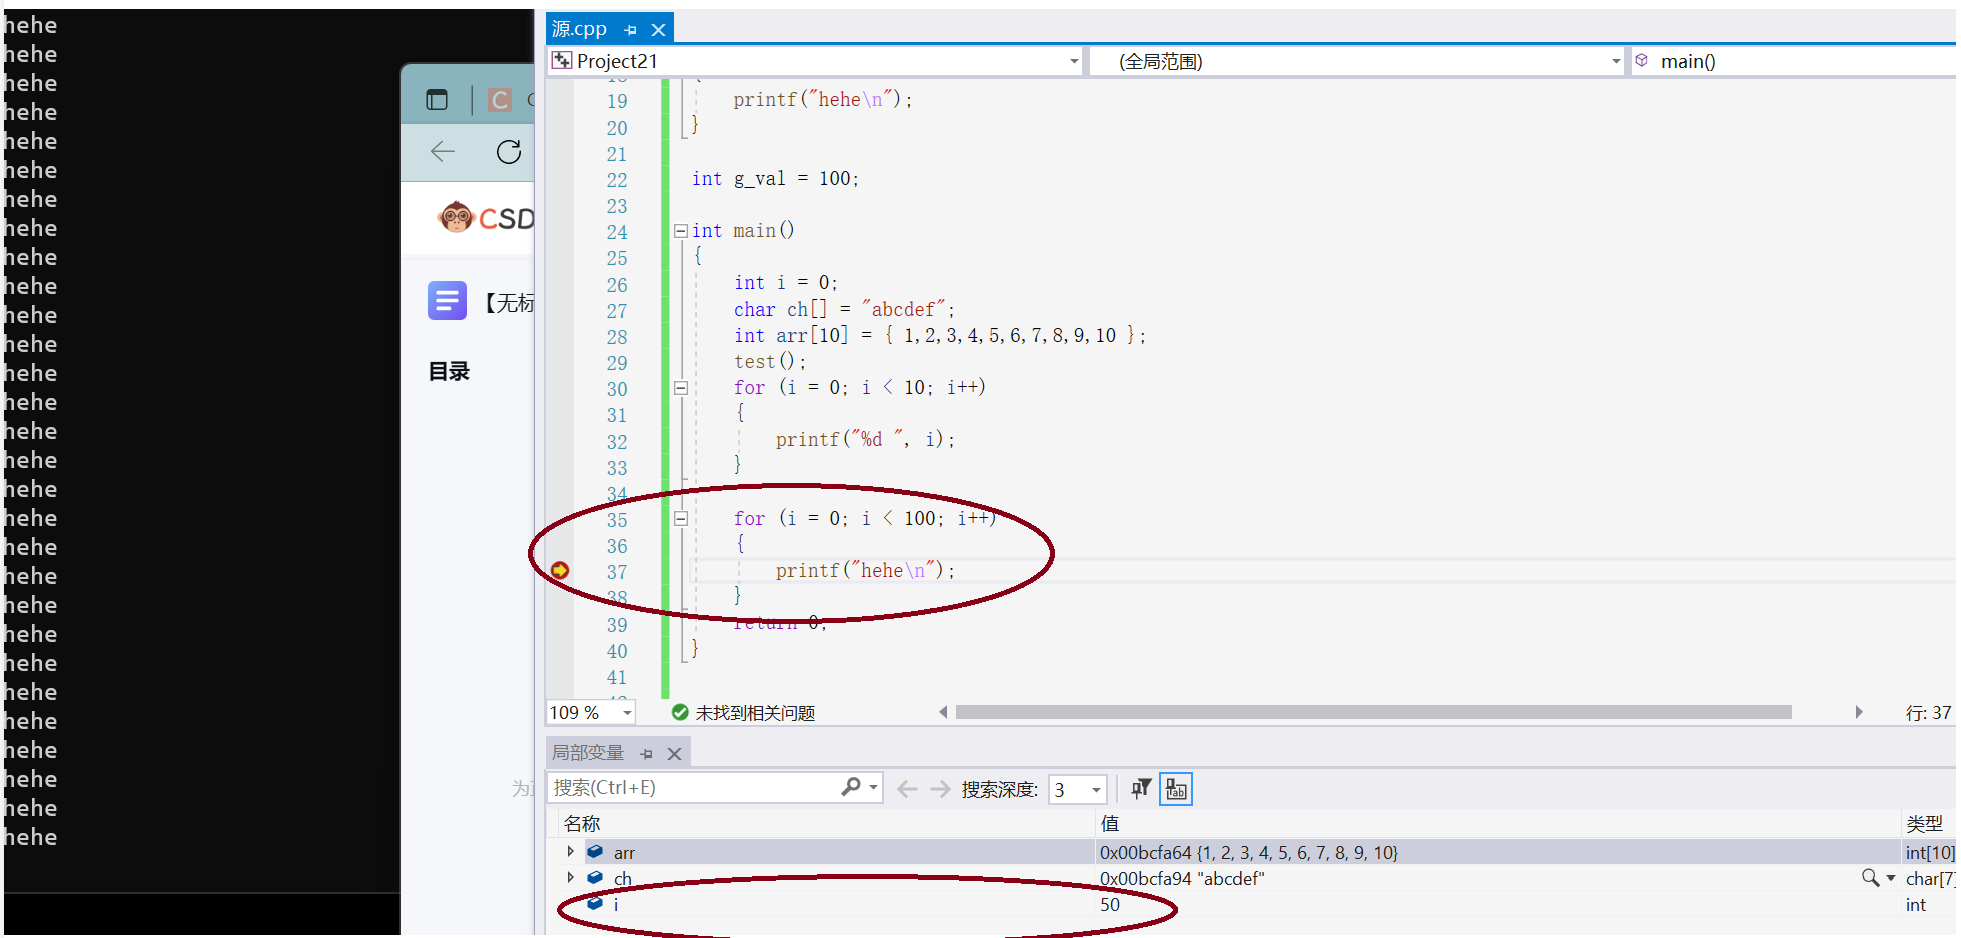Screen dimensions: 1961x938
Task: Toggle the highlighted format icon in locals toolbar
Action: 1176,789
